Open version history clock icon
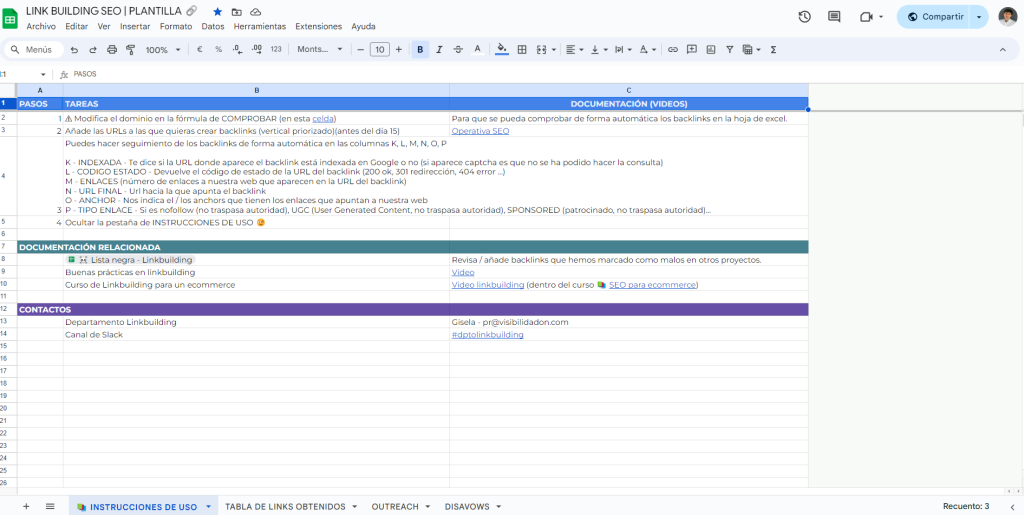Image resolution: width=1024 pixels, height=515 pixels. (x=805, y=17)
